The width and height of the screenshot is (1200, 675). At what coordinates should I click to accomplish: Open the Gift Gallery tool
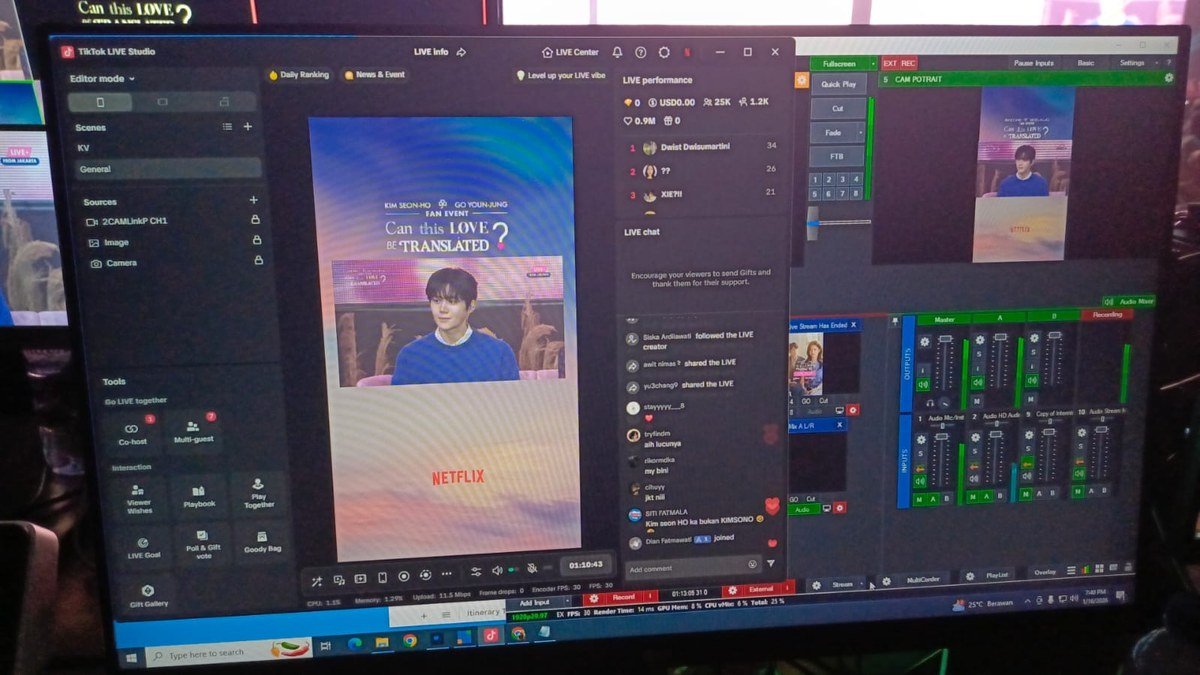pos(148,596)
